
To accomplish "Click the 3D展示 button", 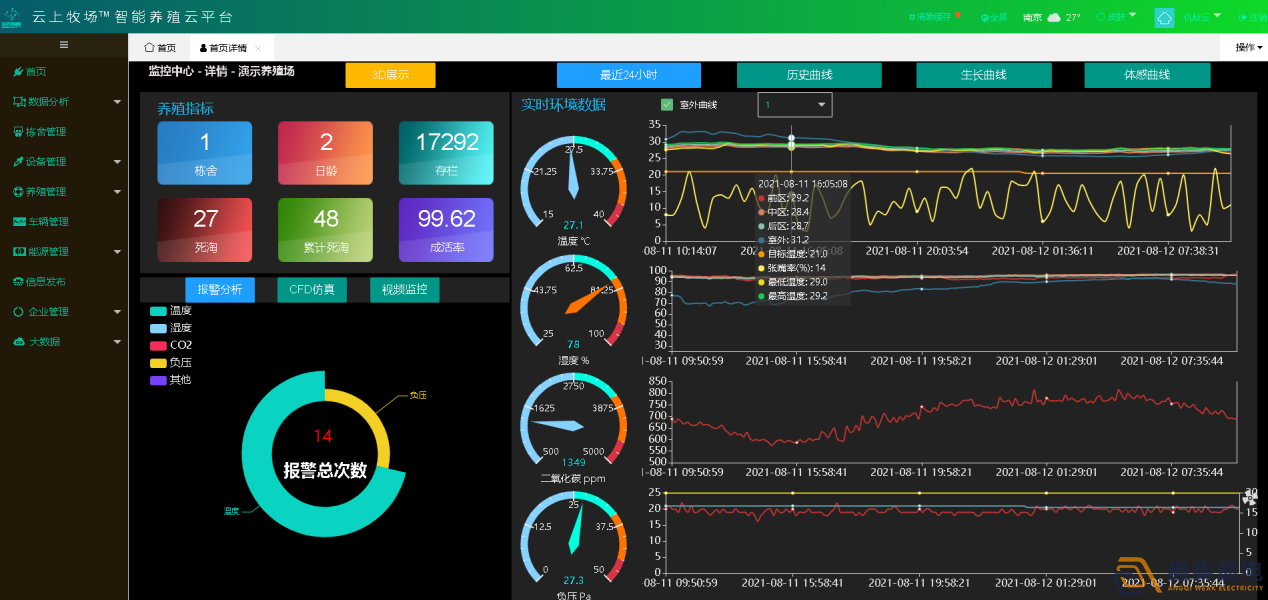I will pos(390,75).
